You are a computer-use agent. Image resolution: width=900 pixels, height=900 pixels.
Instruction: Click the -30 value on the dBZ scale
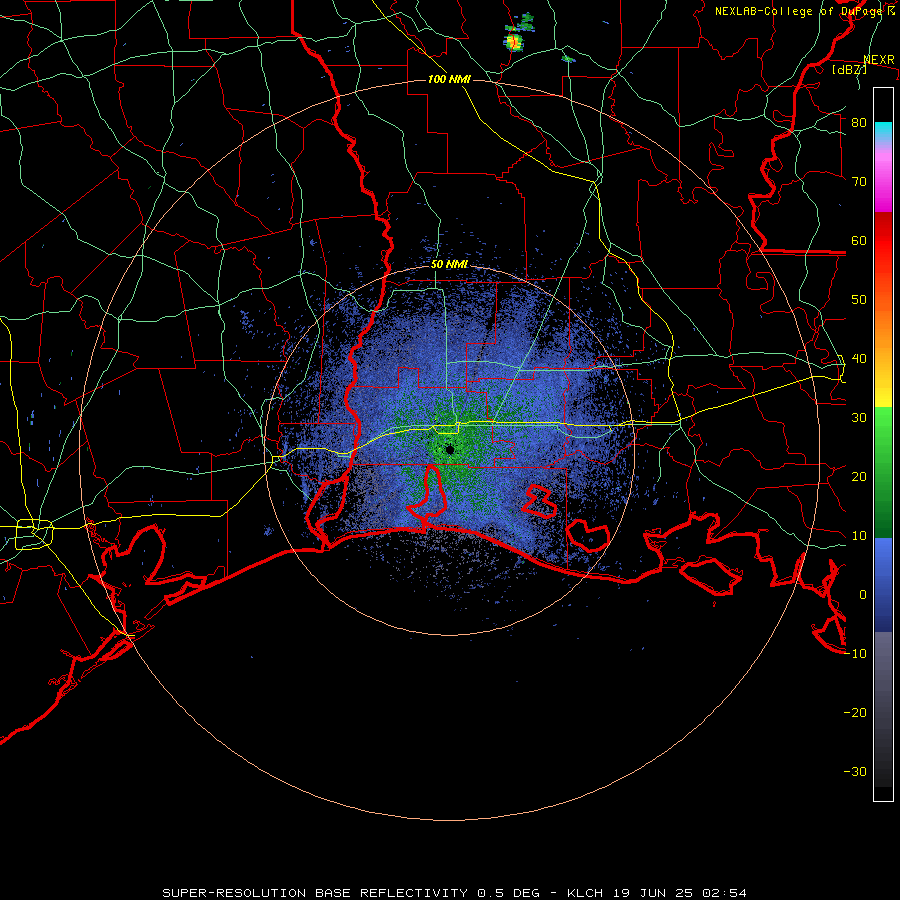pos(855,771)
